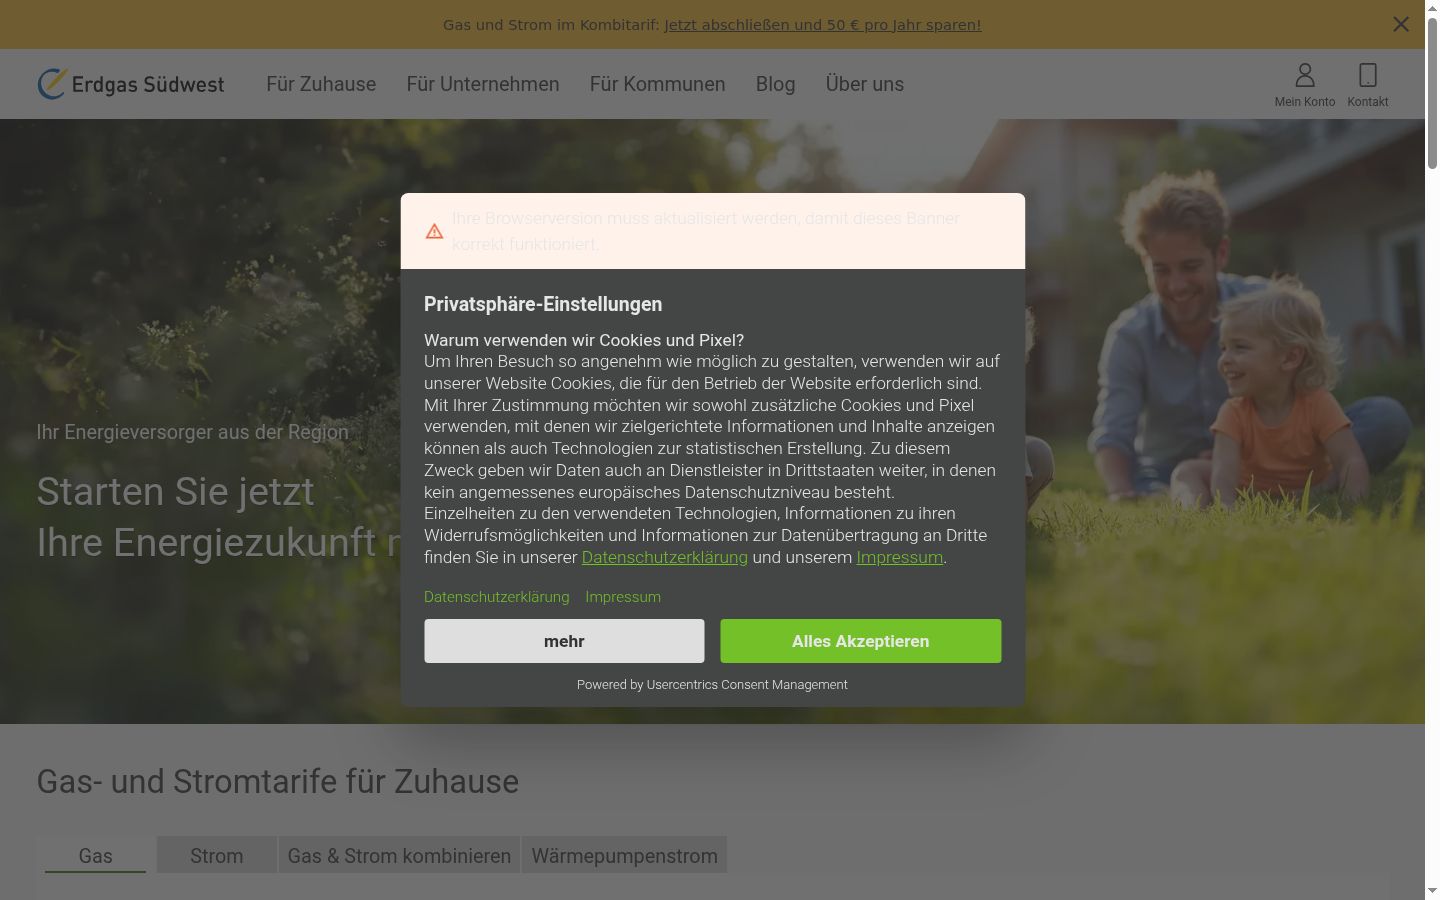Open Impressum link above the buttons
Viewport: 1440px width, 900px height.
[x=623, y=597]
